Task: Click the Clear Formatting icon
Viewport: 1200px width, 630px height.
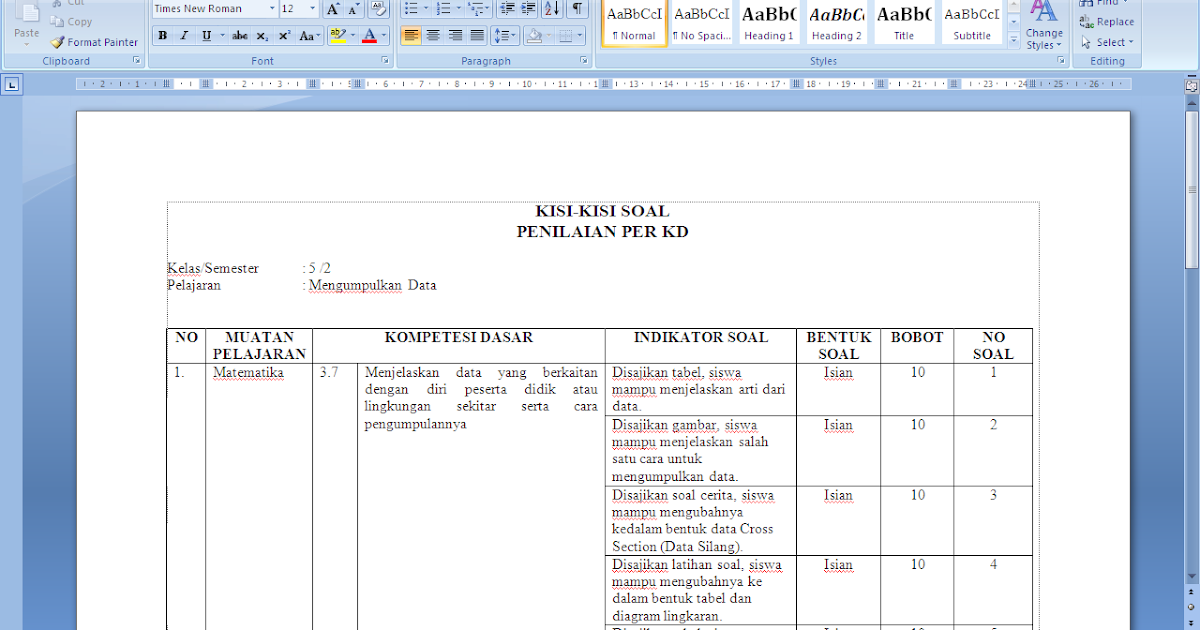Action: [378, 9]
